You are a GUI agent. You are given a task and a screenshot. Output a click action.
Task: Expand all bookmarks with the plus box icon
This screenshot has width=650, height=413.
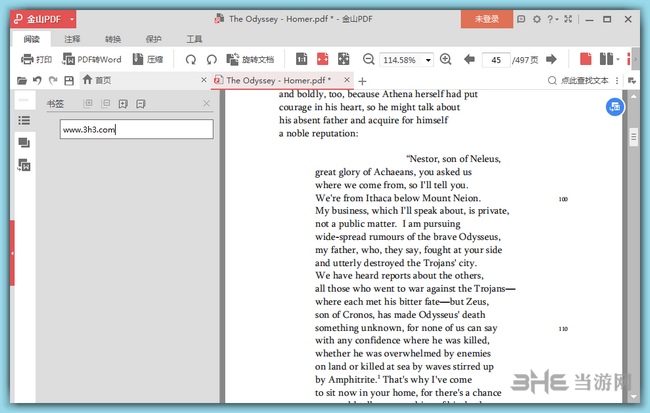coord(88,103)
